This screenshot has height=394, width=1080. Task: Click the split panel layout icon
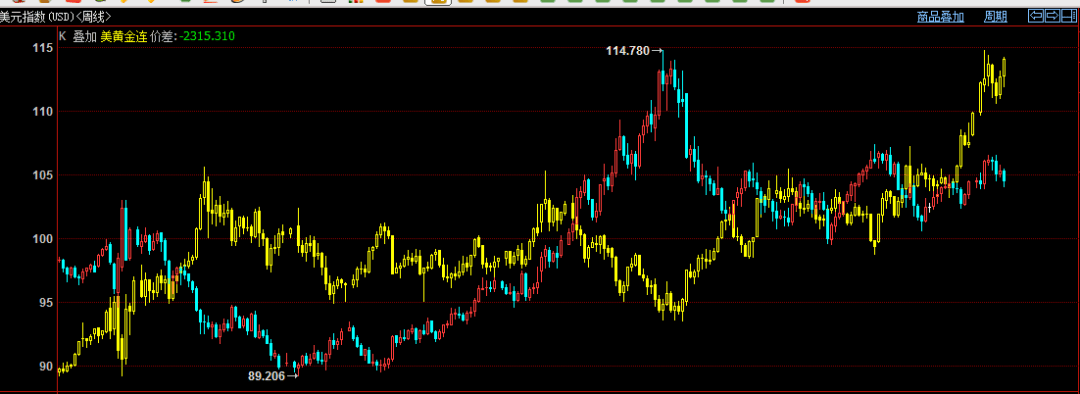tap(1069, 16)
